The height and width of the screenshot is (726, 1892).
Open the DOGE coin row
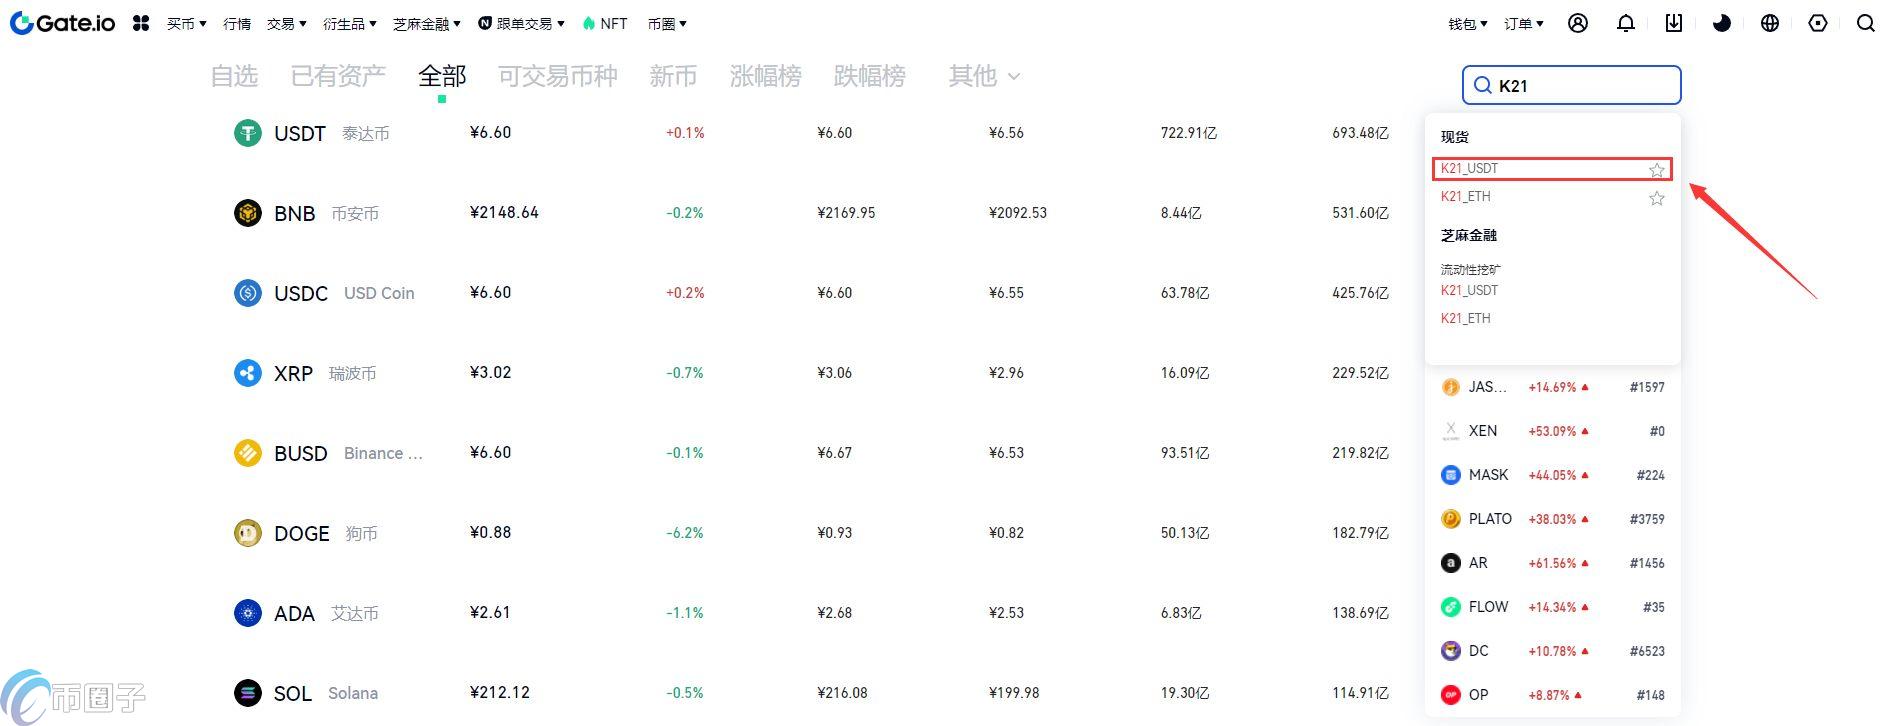coord(301,534)
